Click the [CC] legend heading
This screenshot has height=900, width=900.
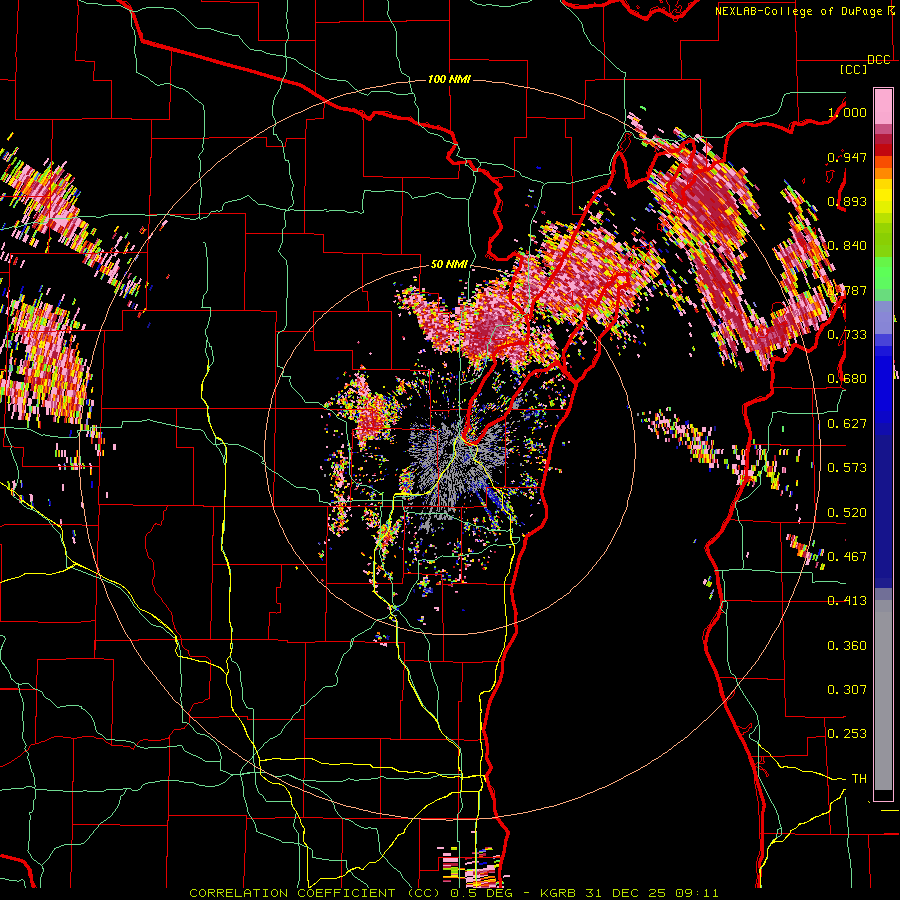[x=853, y=69]
